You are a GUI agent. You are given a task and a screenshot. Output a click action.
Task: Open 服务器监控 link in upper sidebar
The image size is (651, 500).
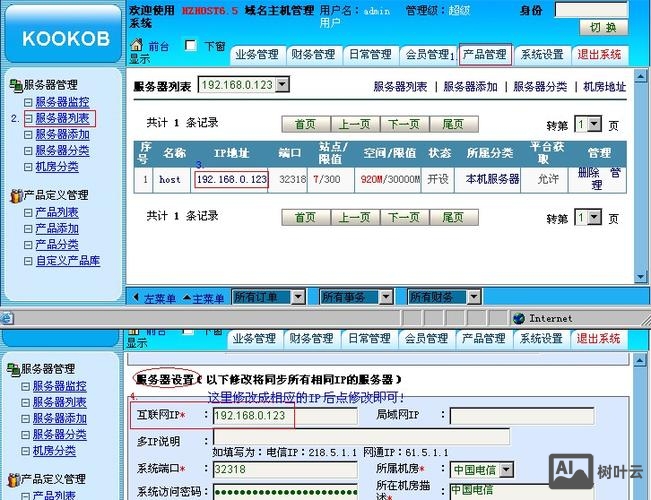coord(62,103)
